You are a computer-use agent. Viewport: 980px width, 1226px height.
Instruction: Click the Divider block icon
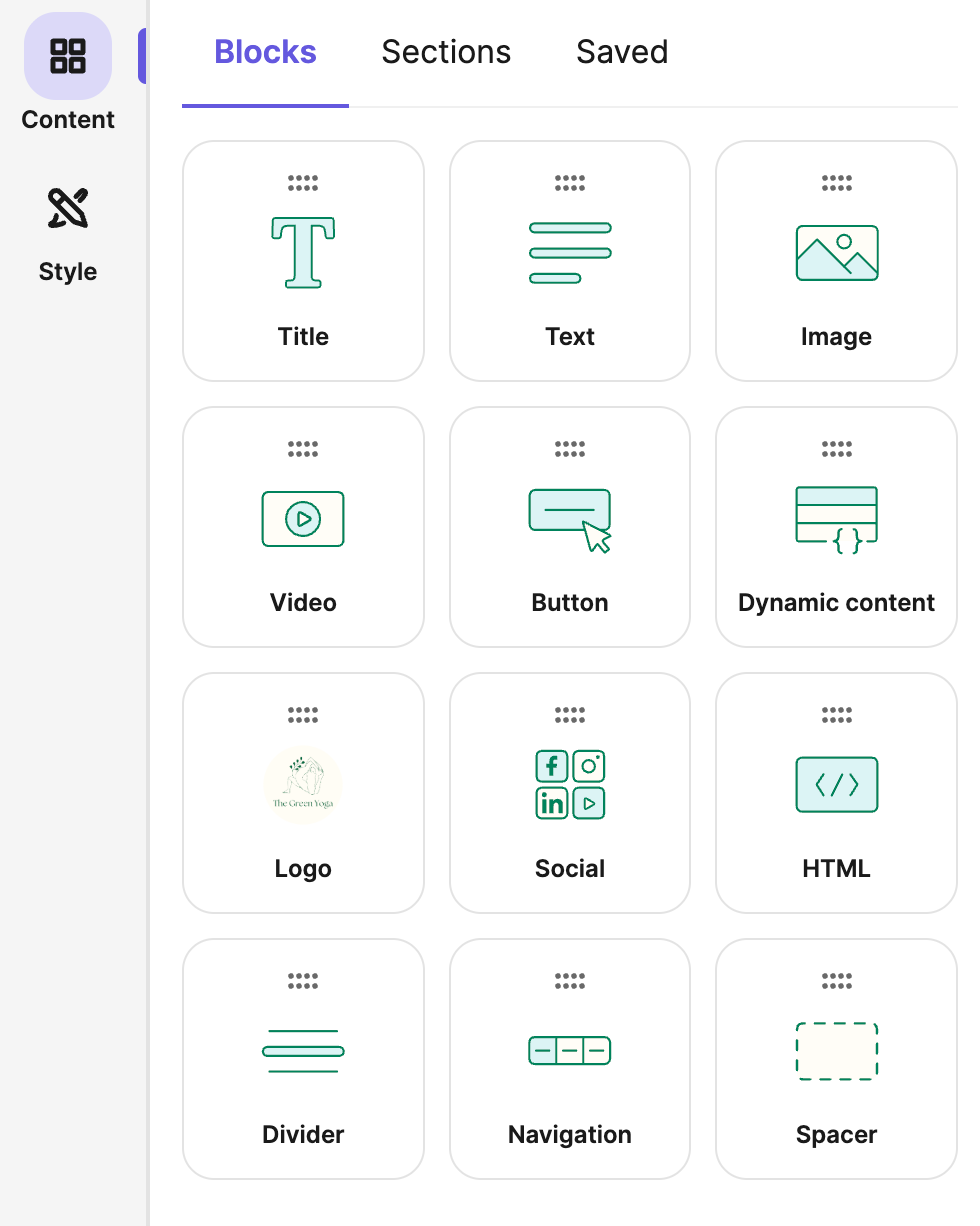tap(303, 1051)
